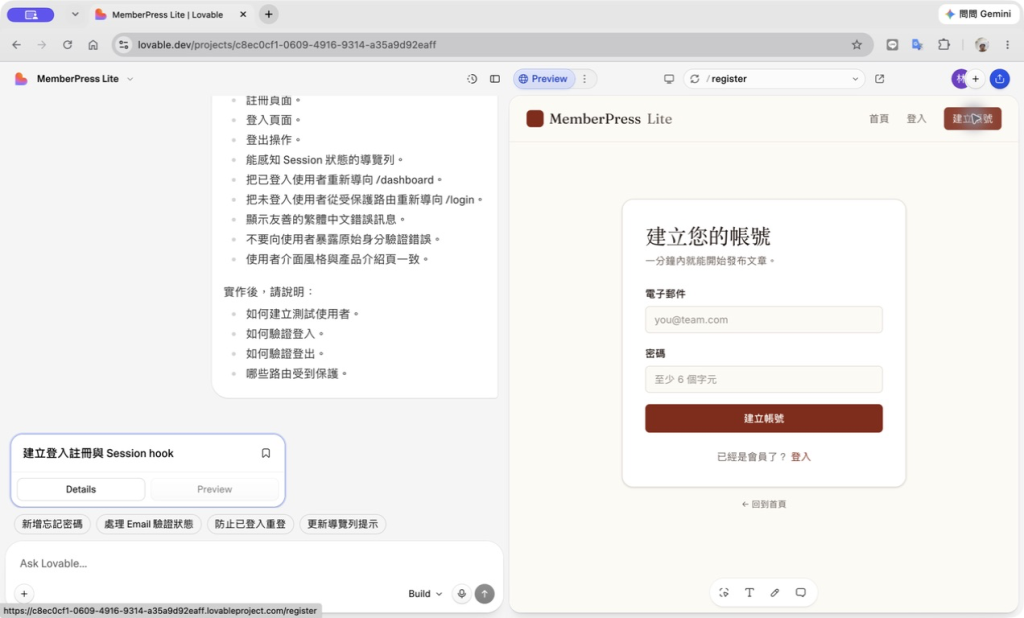Open Chrome profile avatar
This screenshot has width=1024, height=618.
point(981,45)
